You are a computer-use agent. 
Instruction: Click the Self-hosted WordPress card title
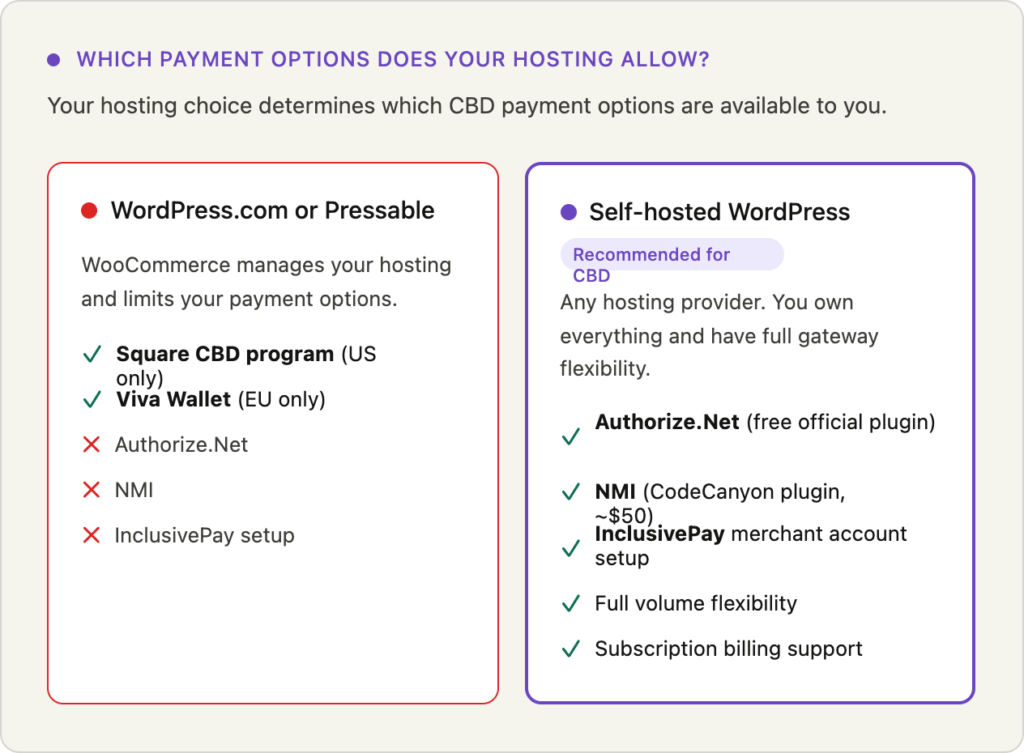tap(719, 212)
